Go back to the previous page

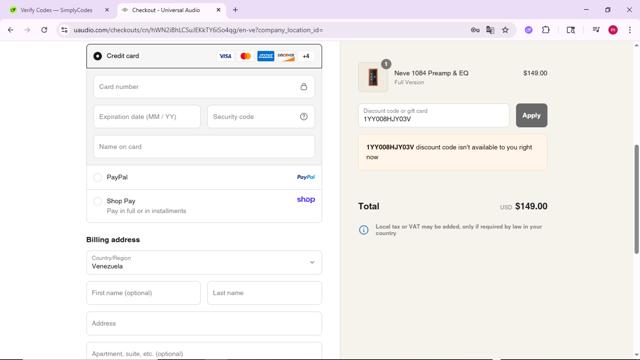tap(11, 30)
